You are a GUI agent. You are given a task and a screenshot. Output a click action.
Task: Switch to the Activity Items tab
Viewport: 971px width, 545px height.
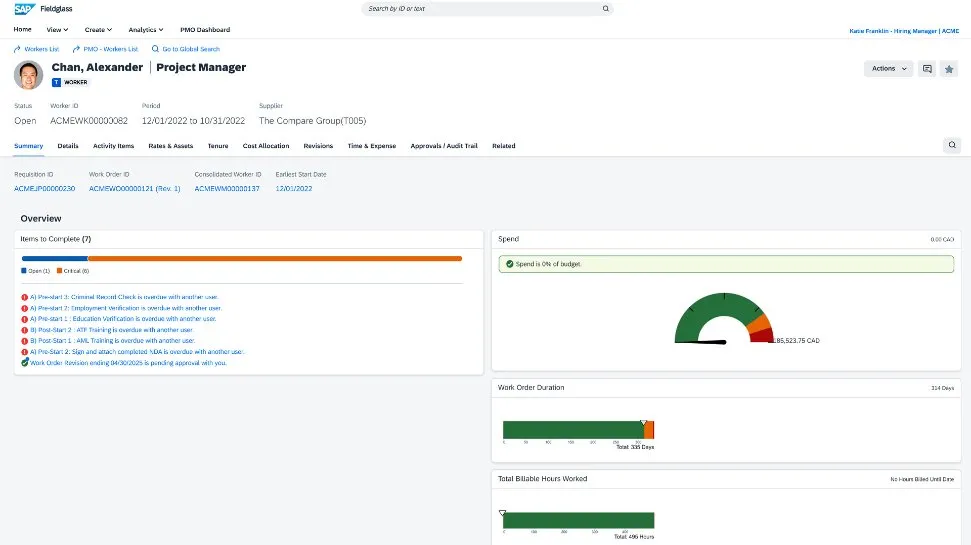click(x=113, y=146)
